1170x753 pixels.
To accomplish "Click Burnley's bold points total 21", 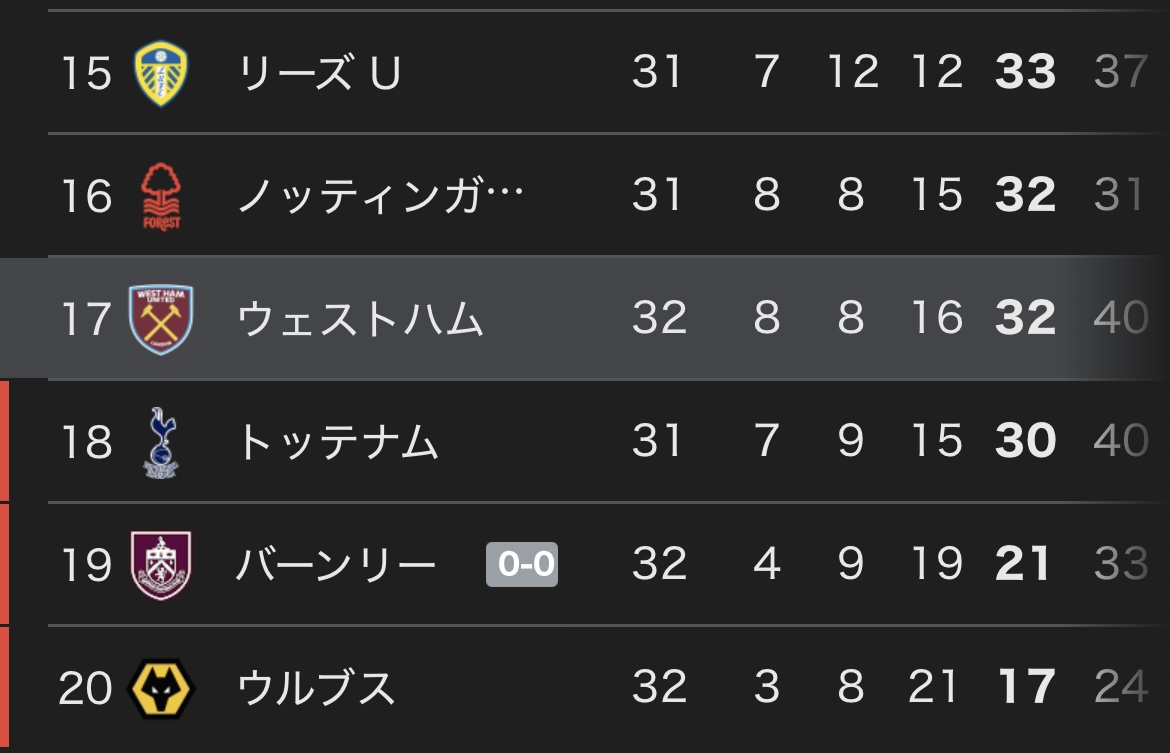I will tap(1024, 565).
